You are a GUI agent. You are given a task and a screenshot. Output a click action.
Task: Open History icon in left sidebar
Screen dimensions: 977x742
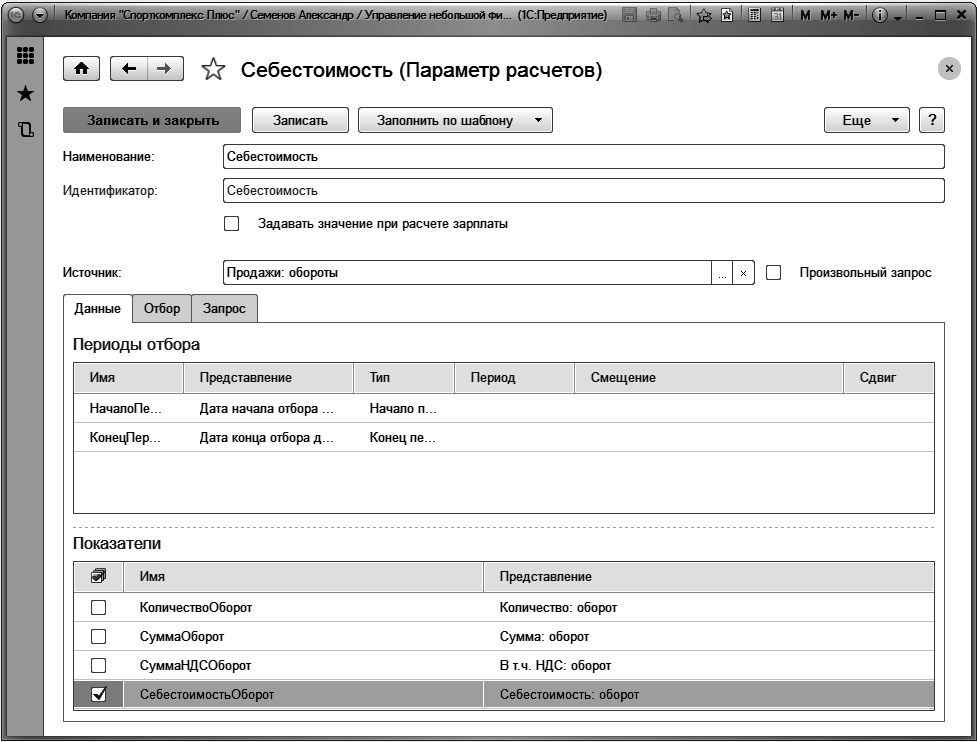(x=25, y=130)
